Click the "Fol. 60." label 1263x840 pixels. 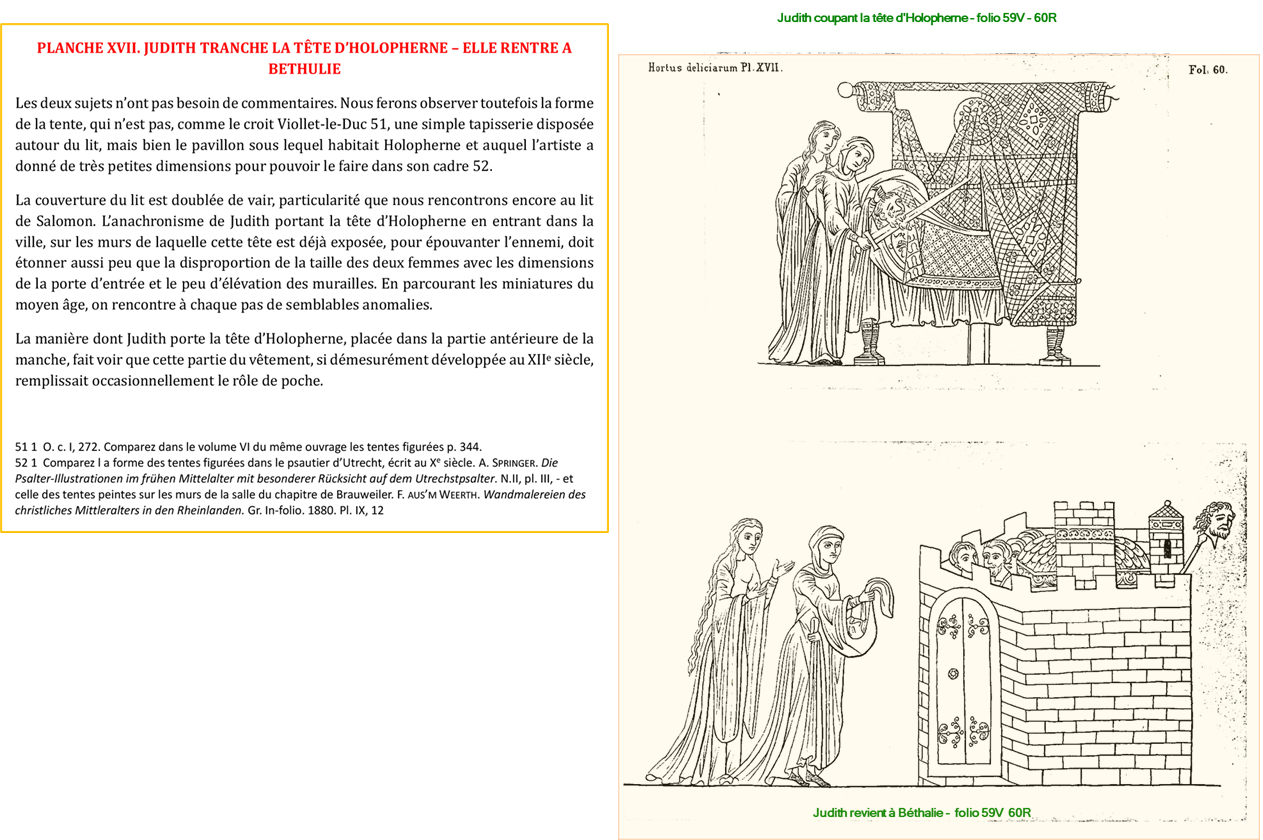point(1208,70)
